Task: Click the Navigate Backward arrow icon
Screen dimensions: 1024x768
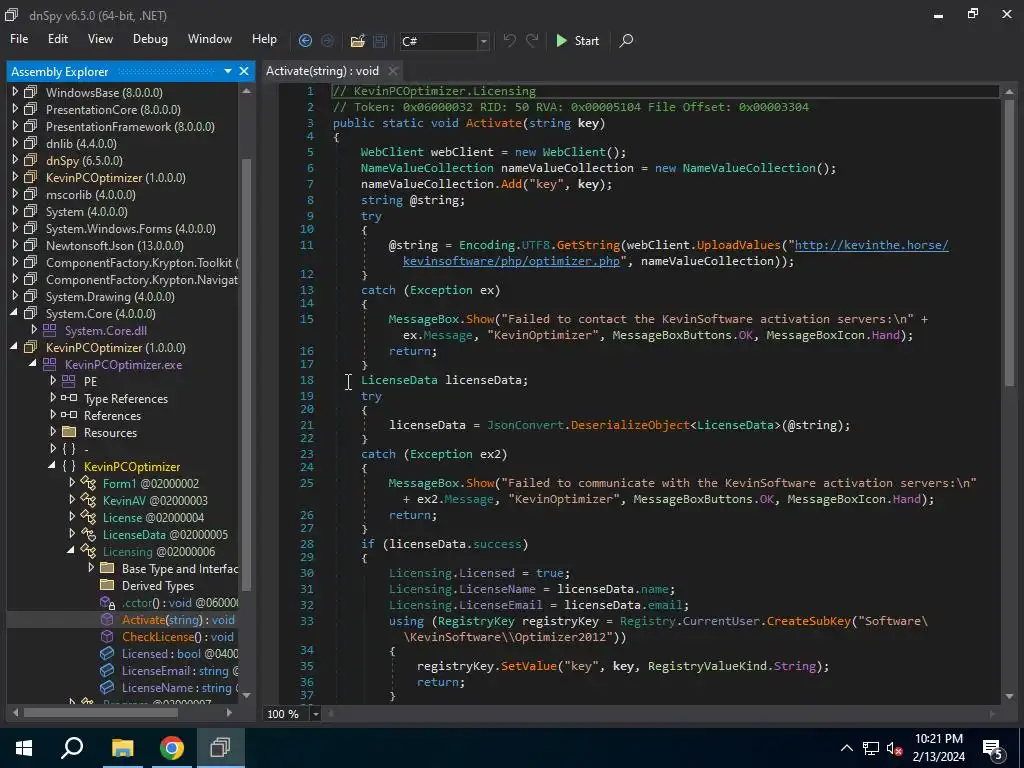Action: [305, 40]
